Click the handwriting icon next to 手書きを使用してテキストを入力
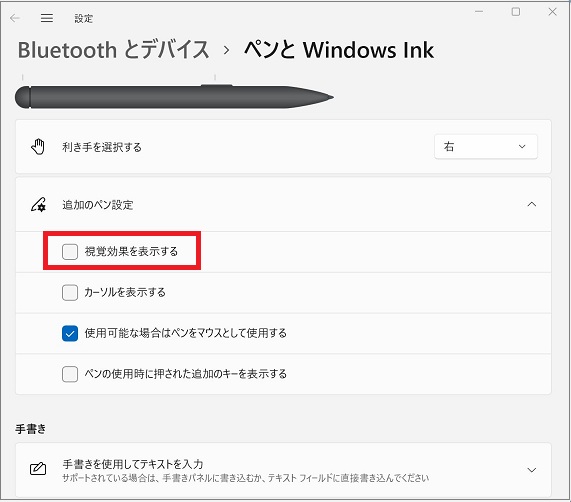This screenshot has width=571, height=502. [x=38, y=469]
